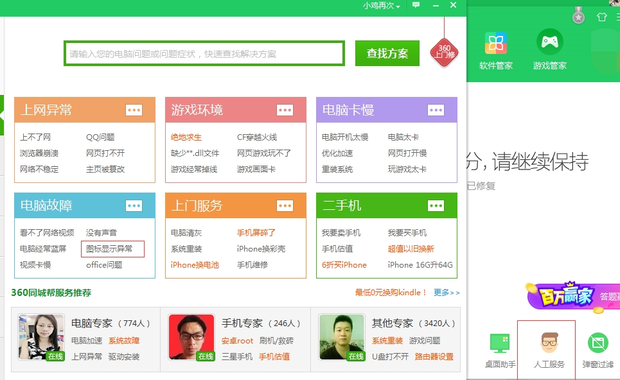Open 绝地求生 game link

point(186,137)
